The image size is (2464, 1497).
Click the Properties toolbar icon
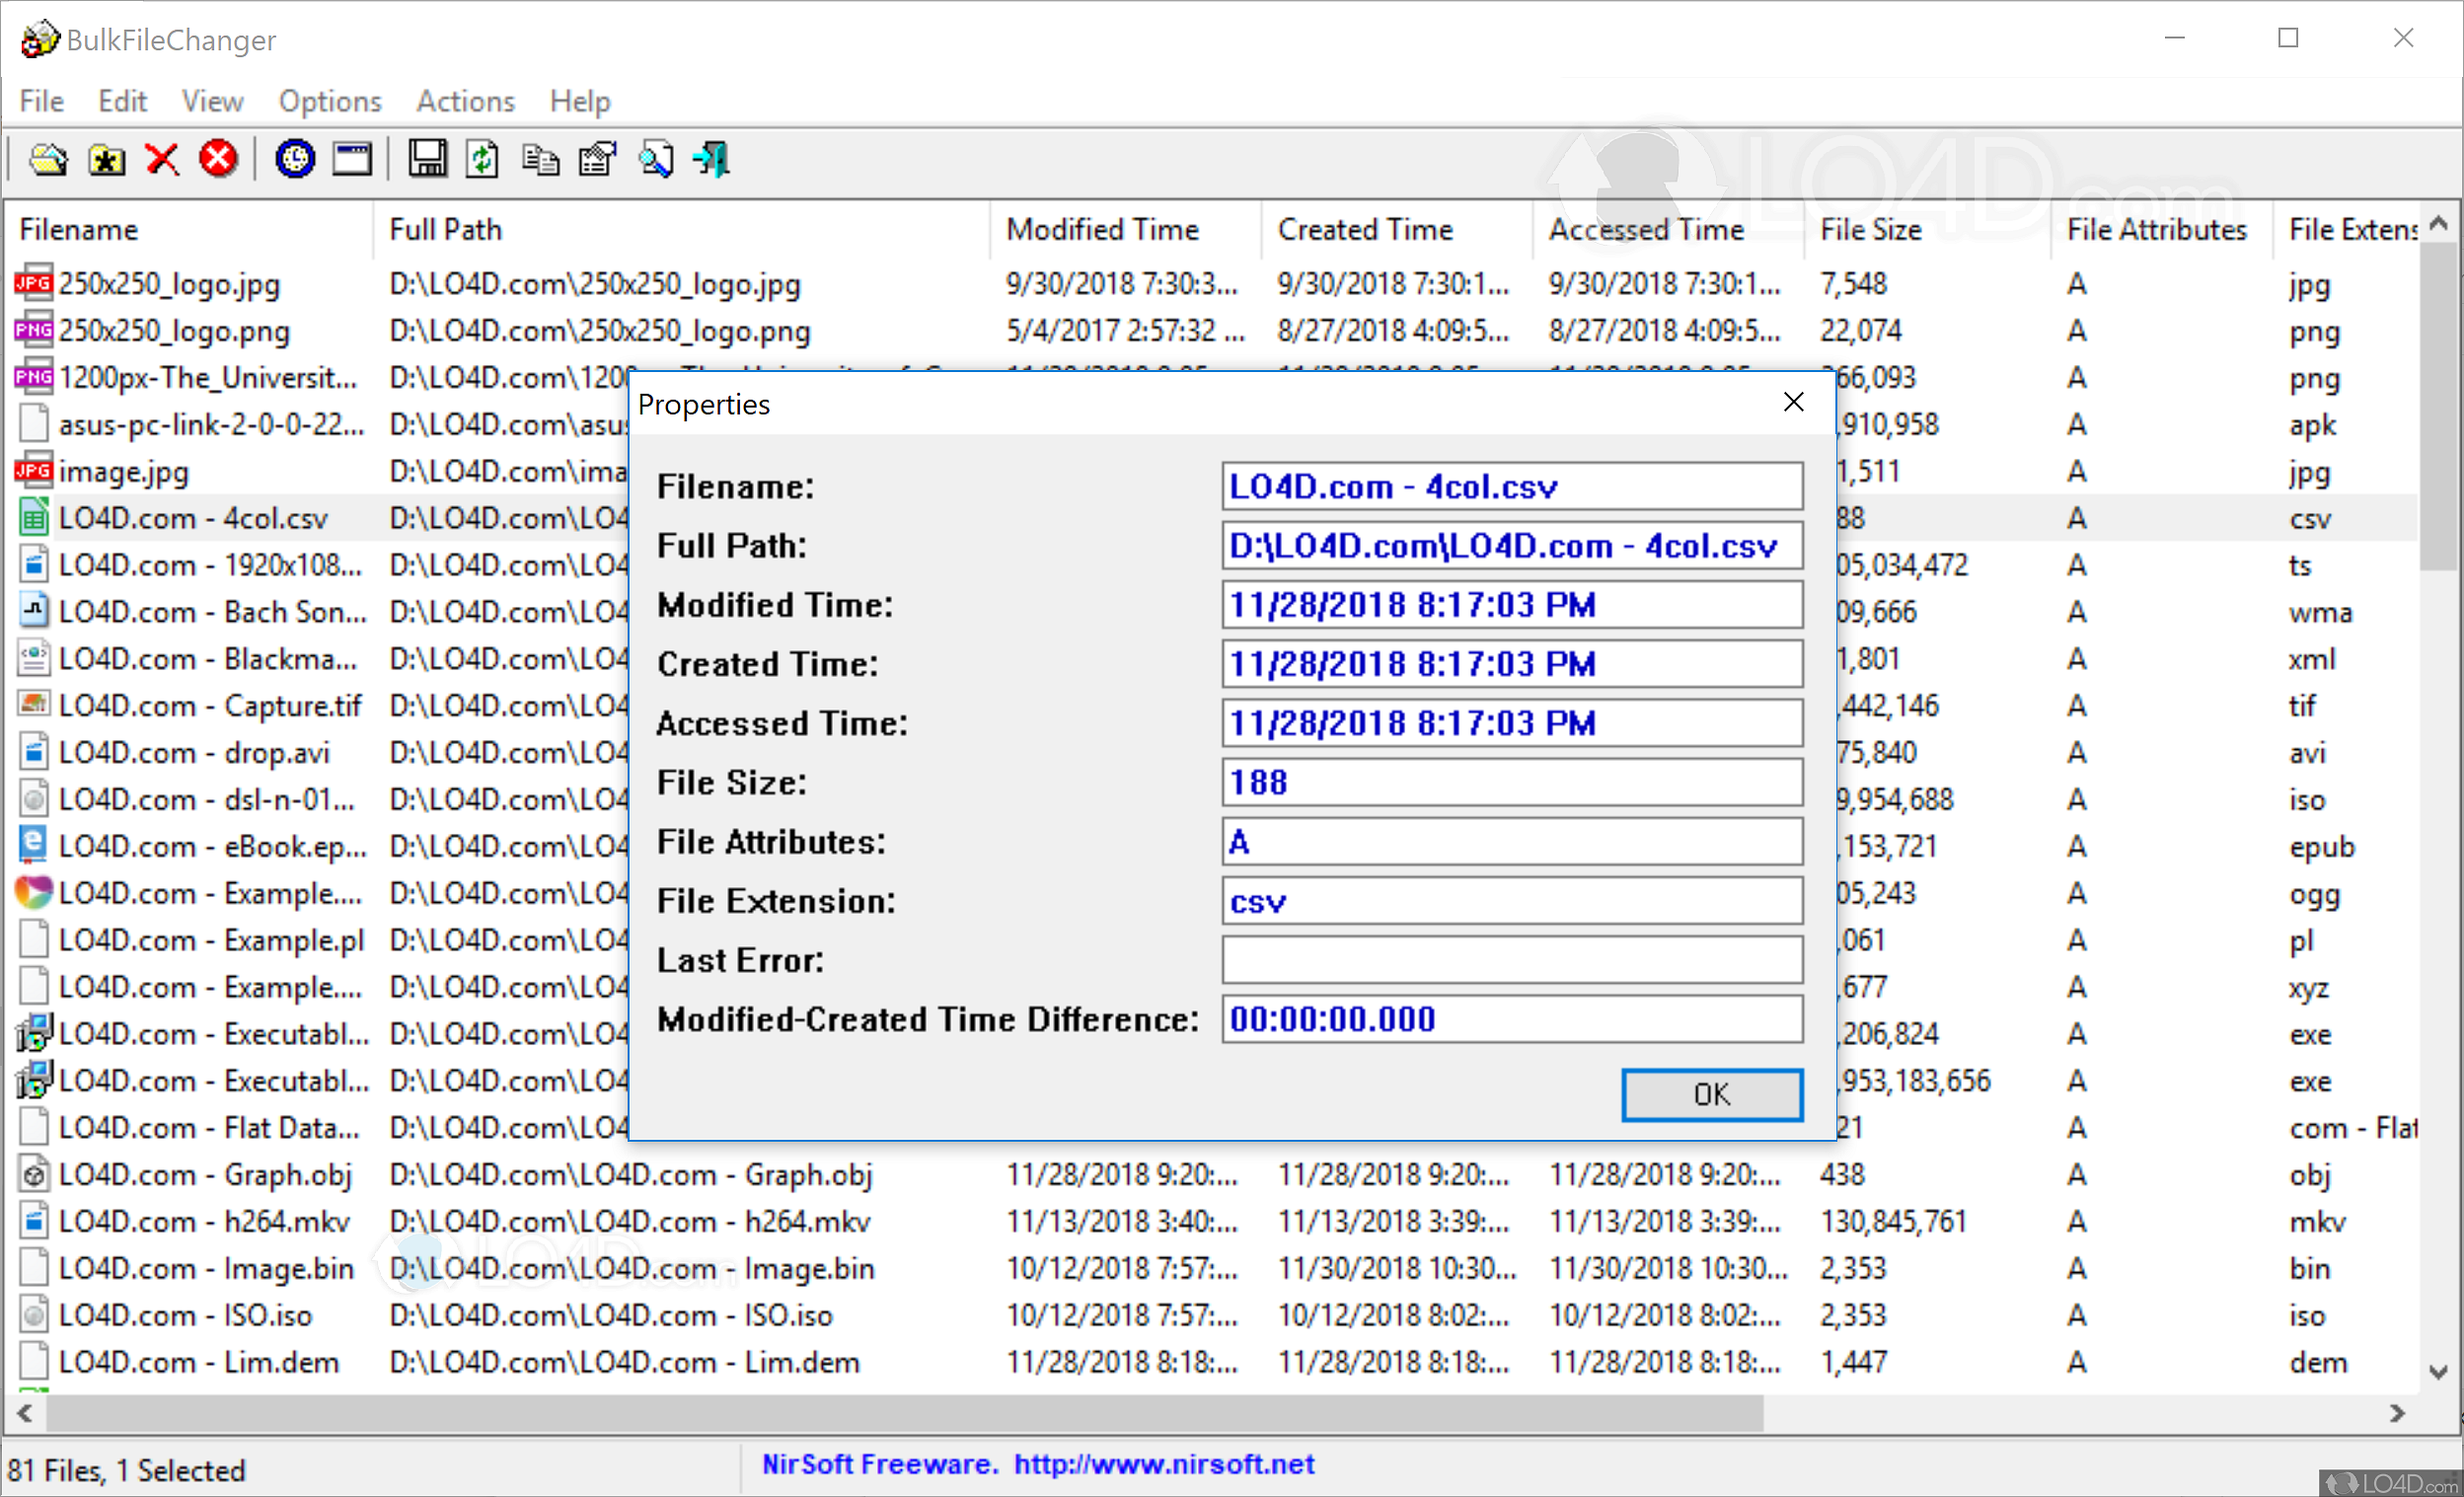[x=598, y=159]
